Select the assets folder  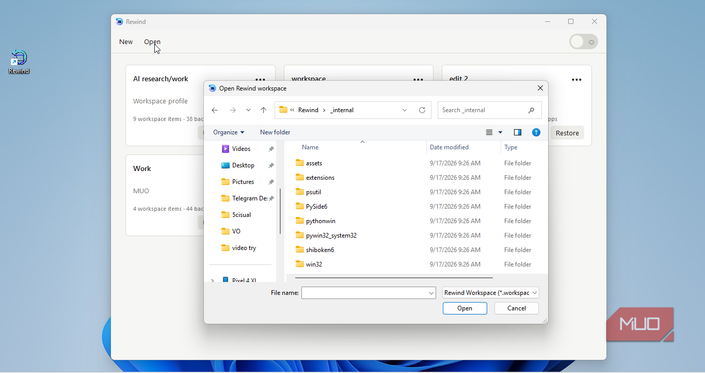click(314, 163)
